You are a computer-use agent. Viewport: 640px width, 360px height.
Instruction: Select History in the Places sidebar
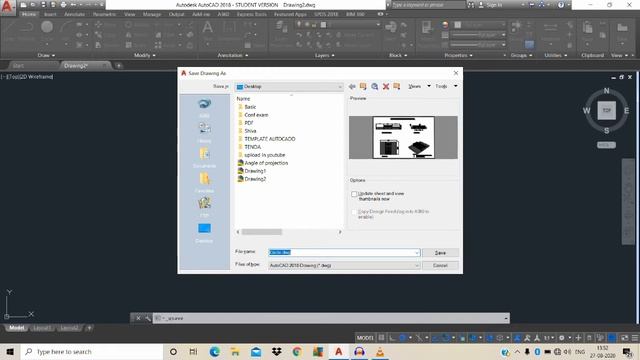[204, 132]
